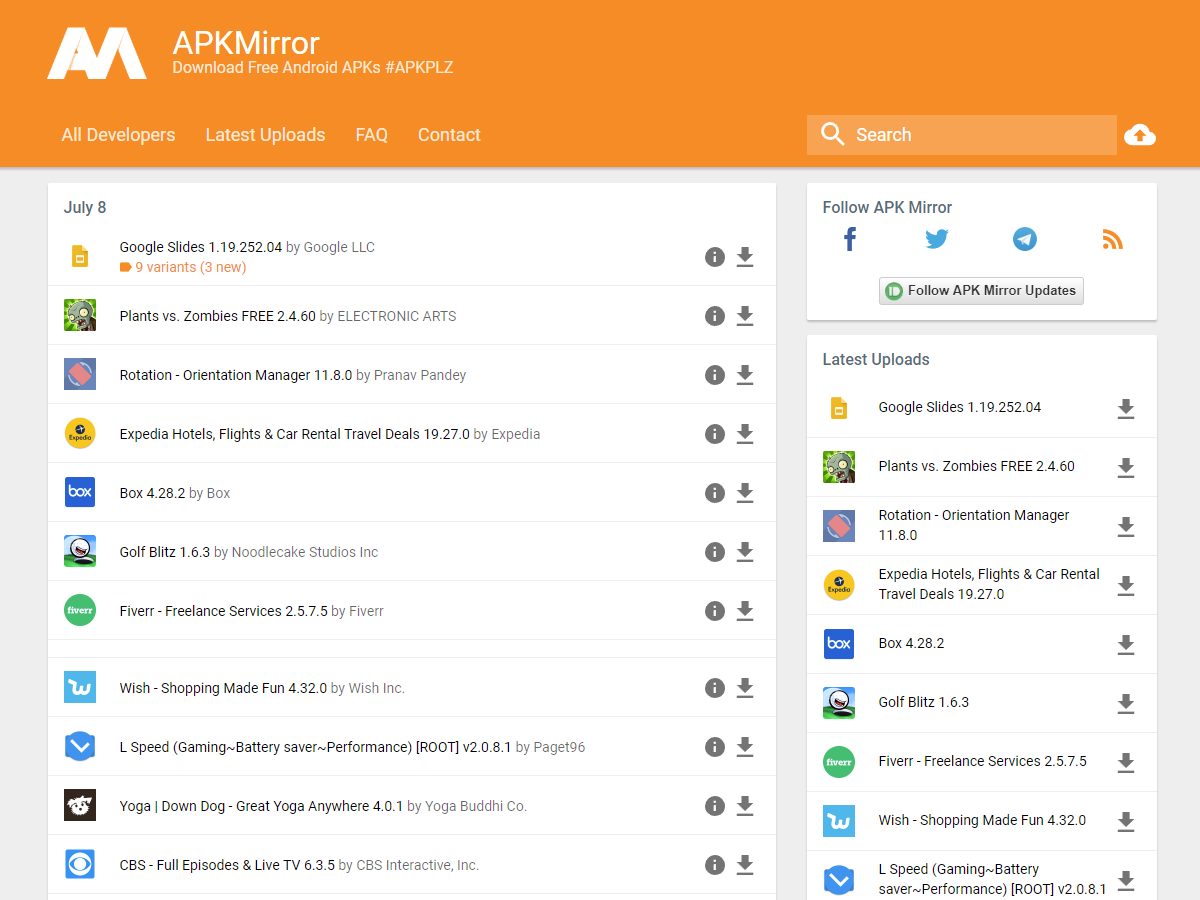Download Google Slides in Latest Uploads sidebar

1126,409
